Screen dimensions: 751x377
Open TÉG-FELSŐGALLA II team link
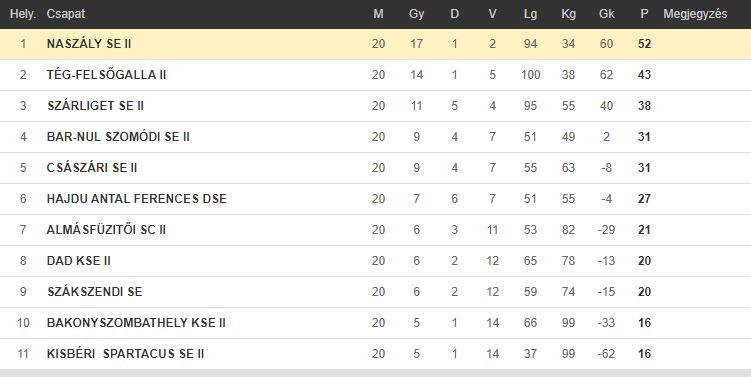106,75
